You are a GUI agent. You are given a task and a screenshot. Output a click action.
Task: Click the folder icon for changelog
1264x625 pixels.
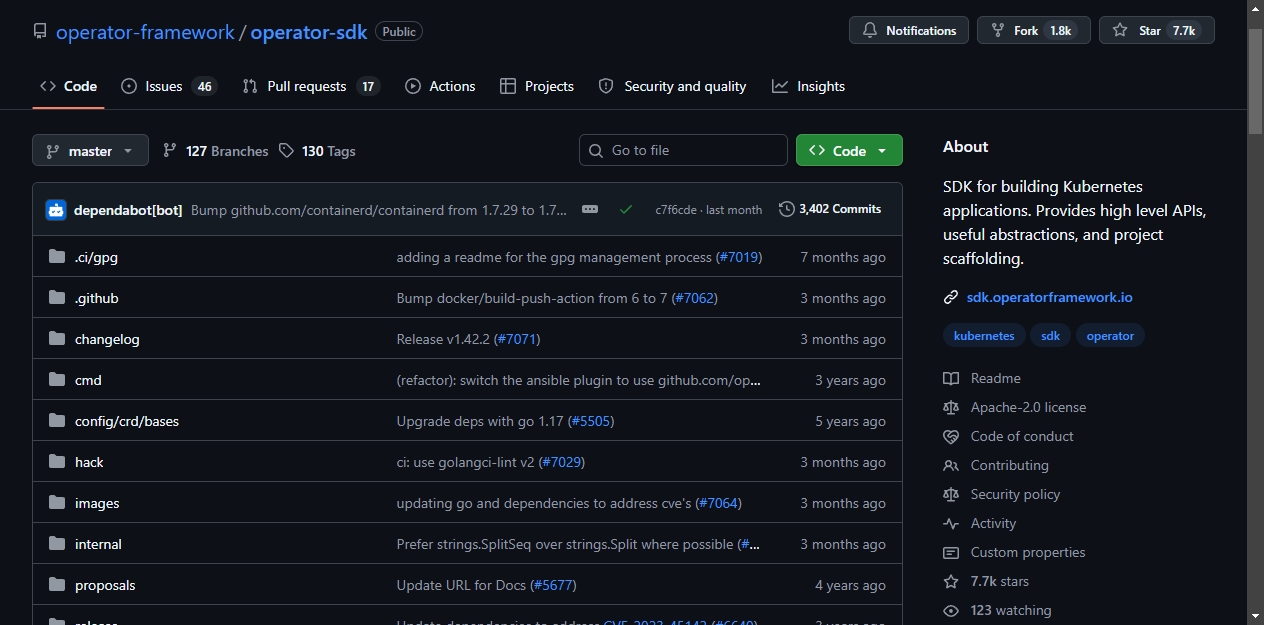[56, 339]
